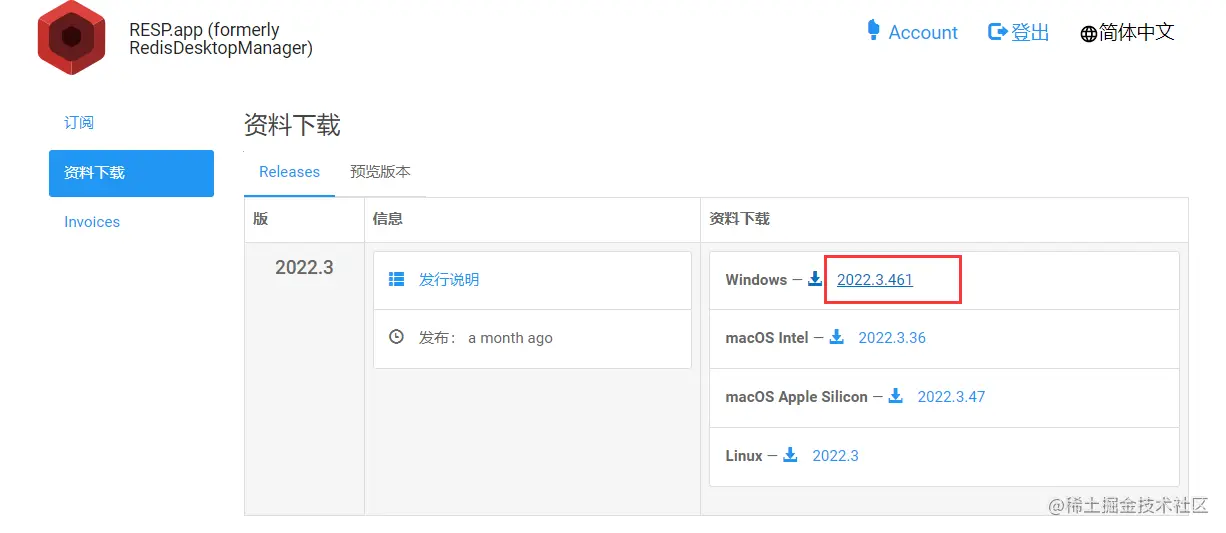
Task: Download macOS Apple Silicon build 2022.3.47
Action: [951, 397]
